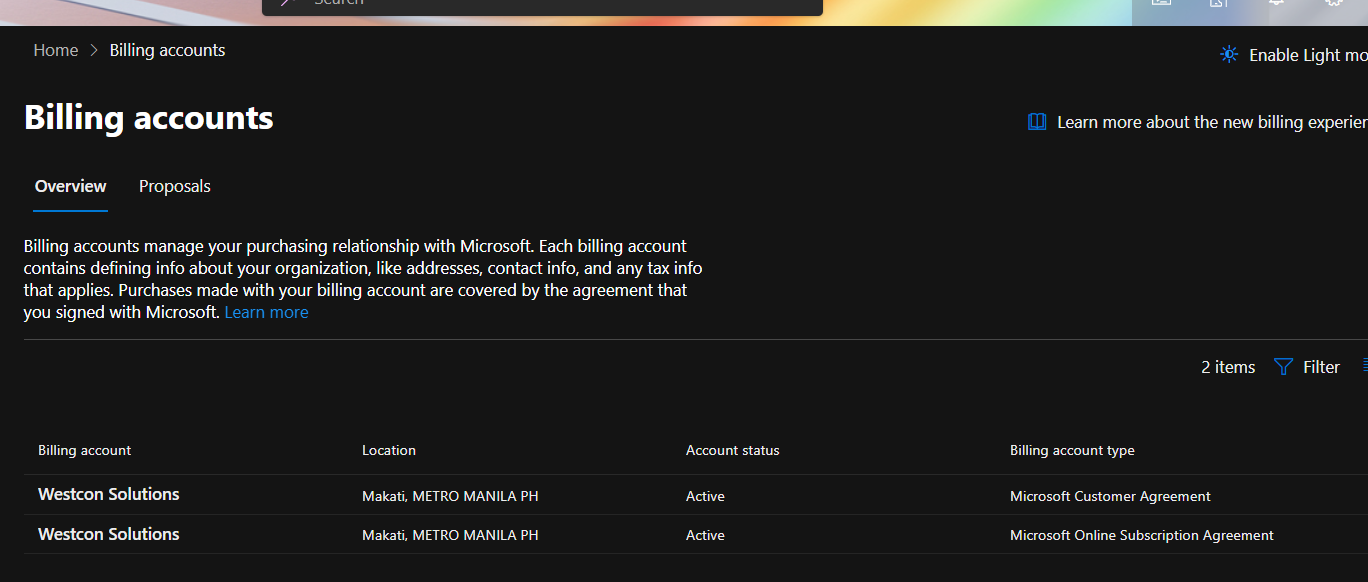Open Westcon Solutions with Microsoft Customer Agreement
The image size is (1368, 582).
click(109, 494)
